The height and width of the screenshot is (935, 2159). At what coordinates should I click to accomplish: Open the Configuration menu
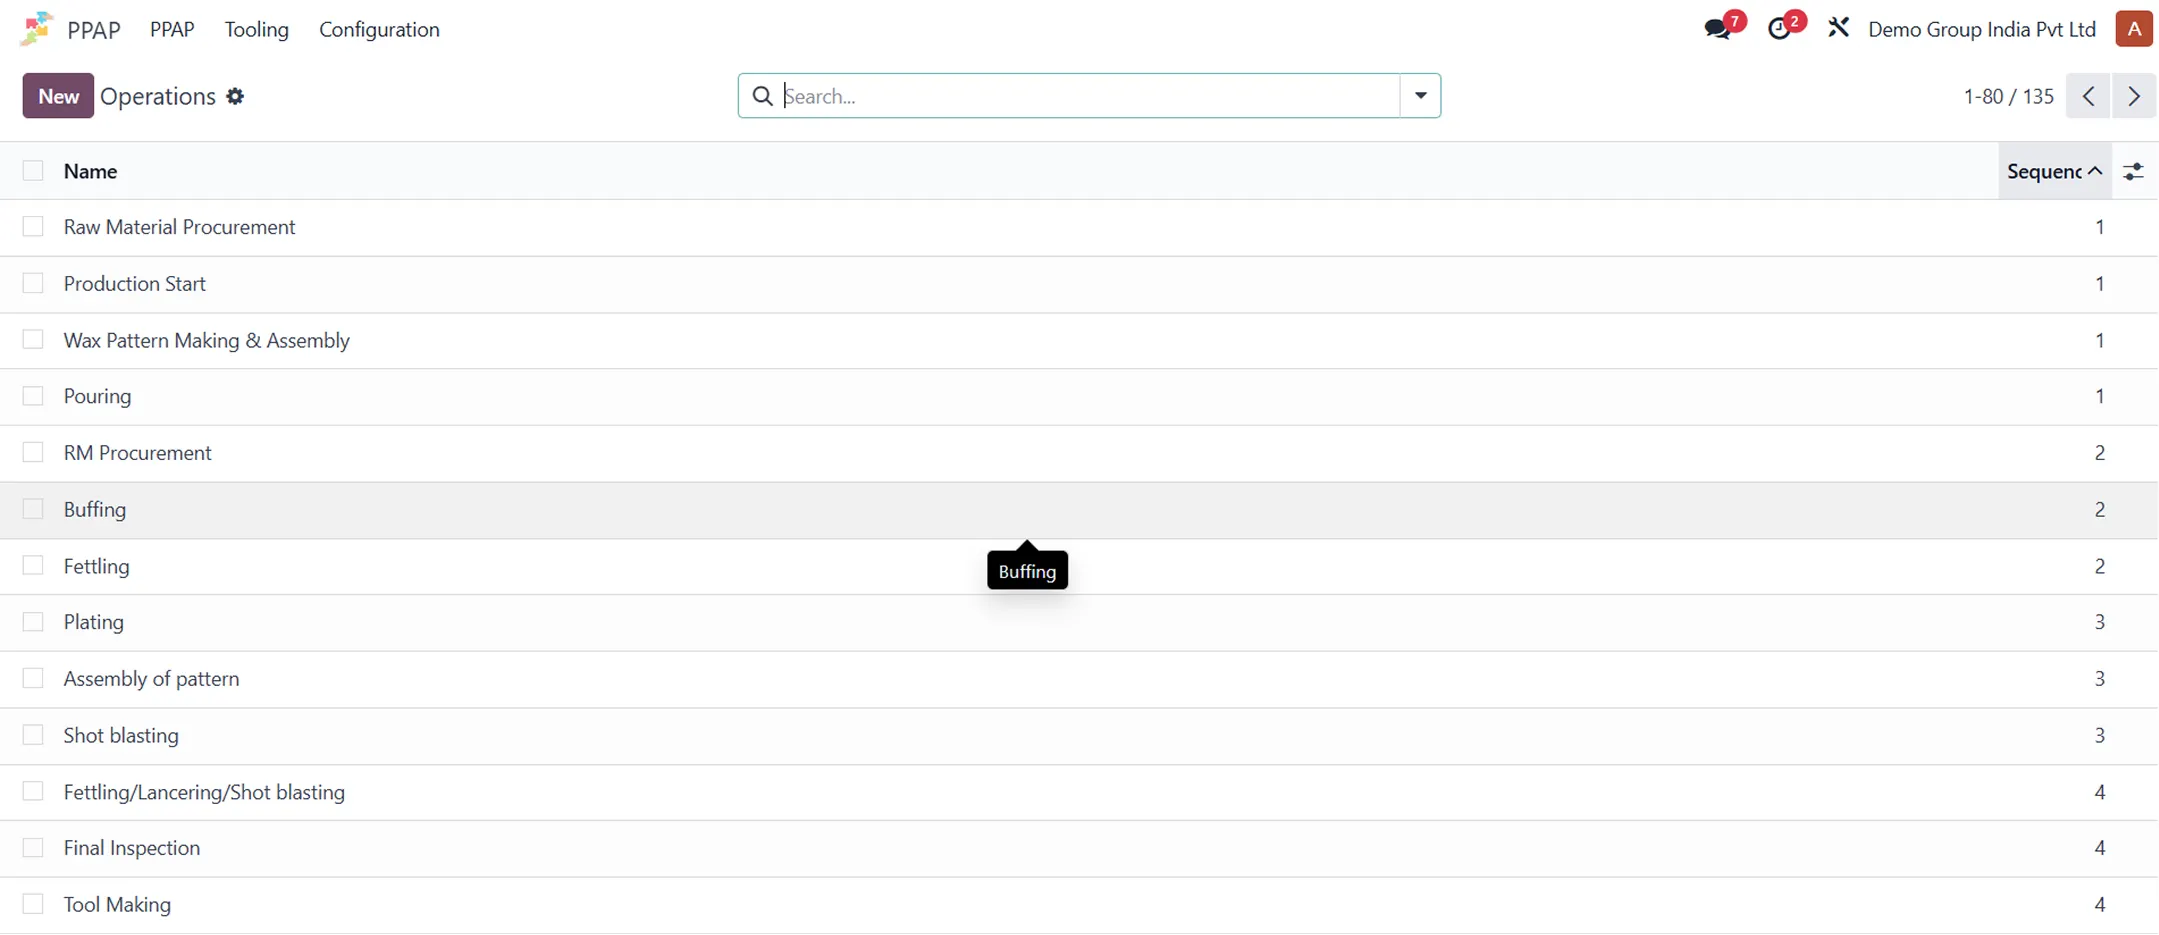379,29
